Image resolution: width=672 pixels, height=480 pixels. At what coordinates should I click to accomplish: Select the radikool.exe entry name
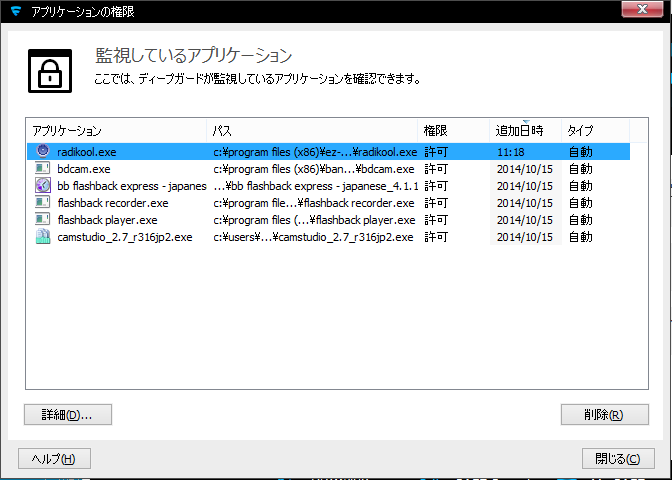(x=87, y=152)
